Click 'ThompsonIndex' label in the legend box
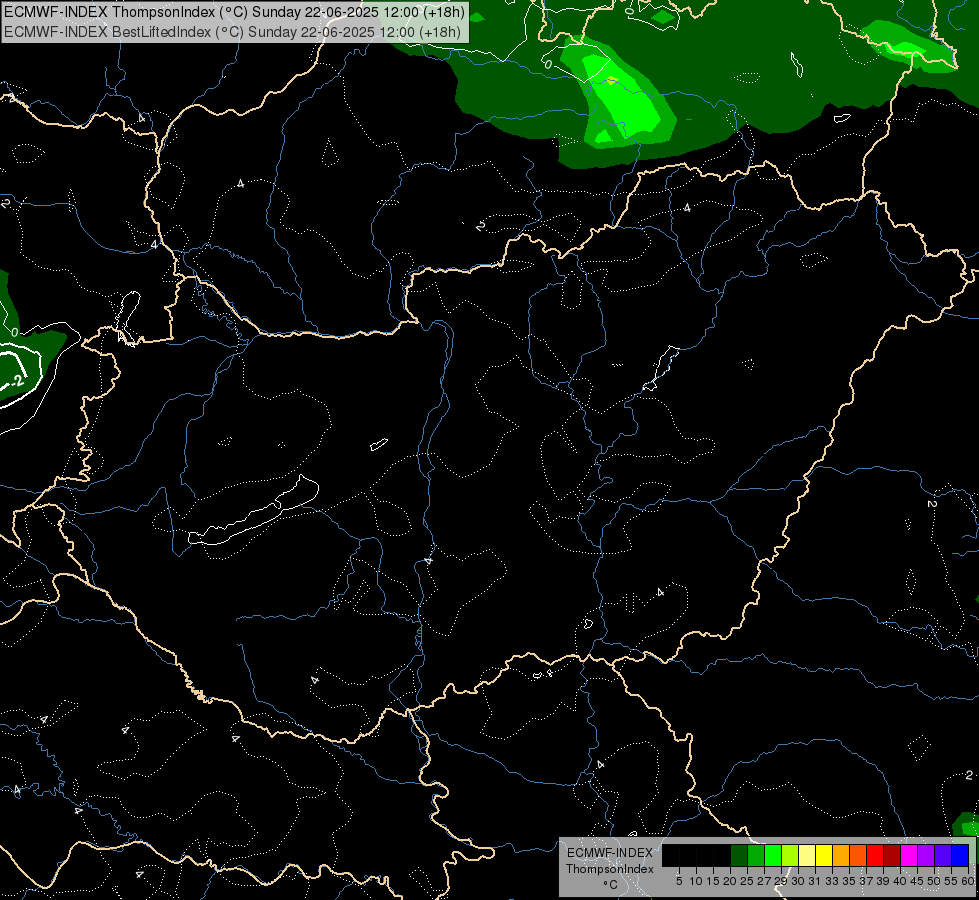Image resolution: width=979 pixels, height=900 pixels. click(x=610, y=869)
